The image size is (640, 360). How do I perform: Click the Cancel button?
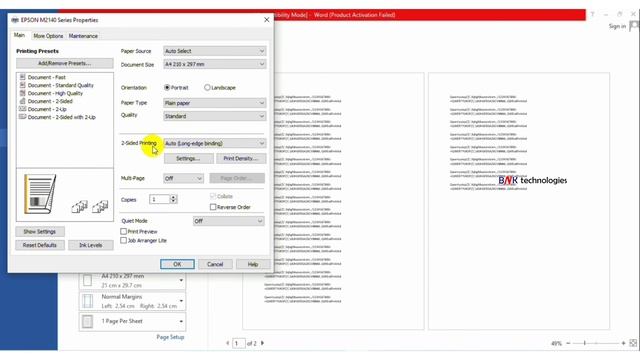click(x=215, y=264)
